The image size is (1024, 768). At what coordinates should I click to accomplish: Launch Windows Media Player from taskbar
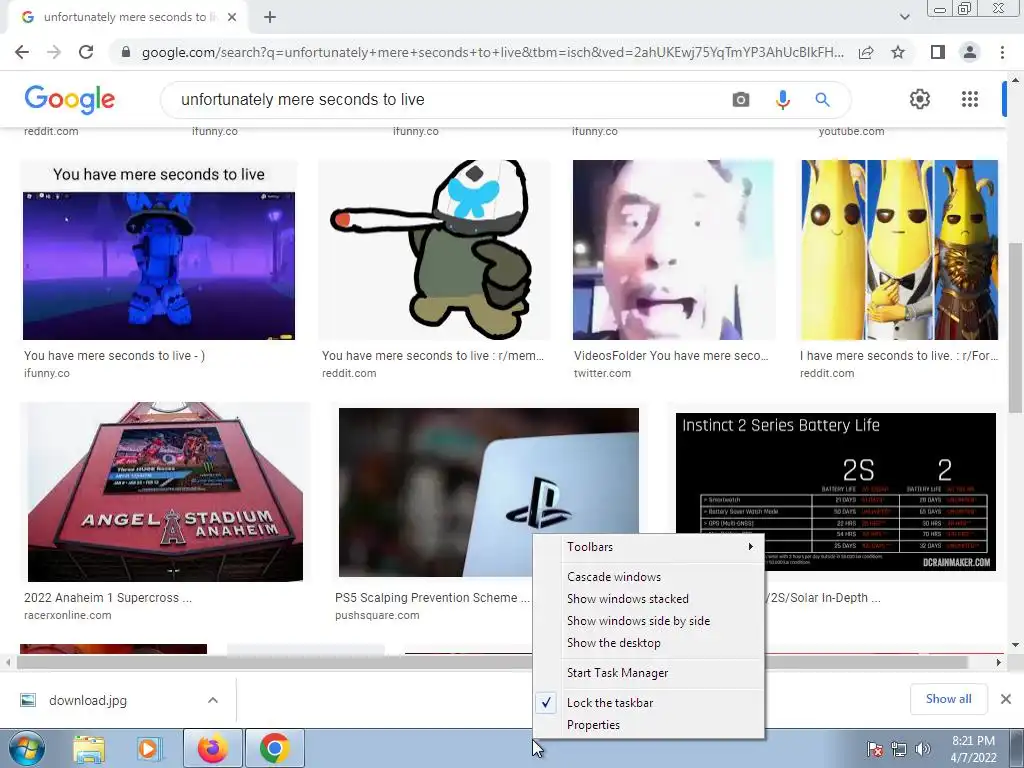tap(150, 748)
